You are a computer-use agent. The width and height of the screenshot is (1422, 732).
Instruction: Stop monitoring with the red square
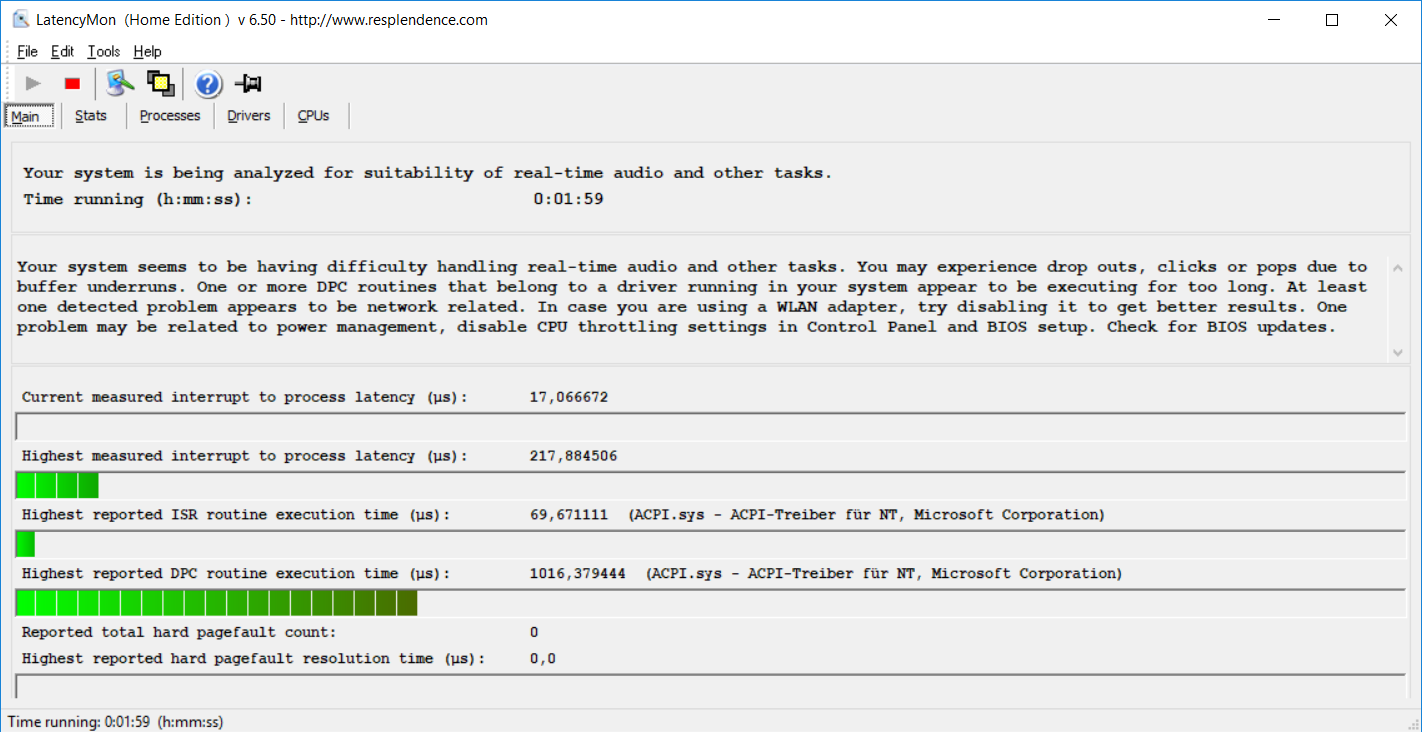(72, 84)
